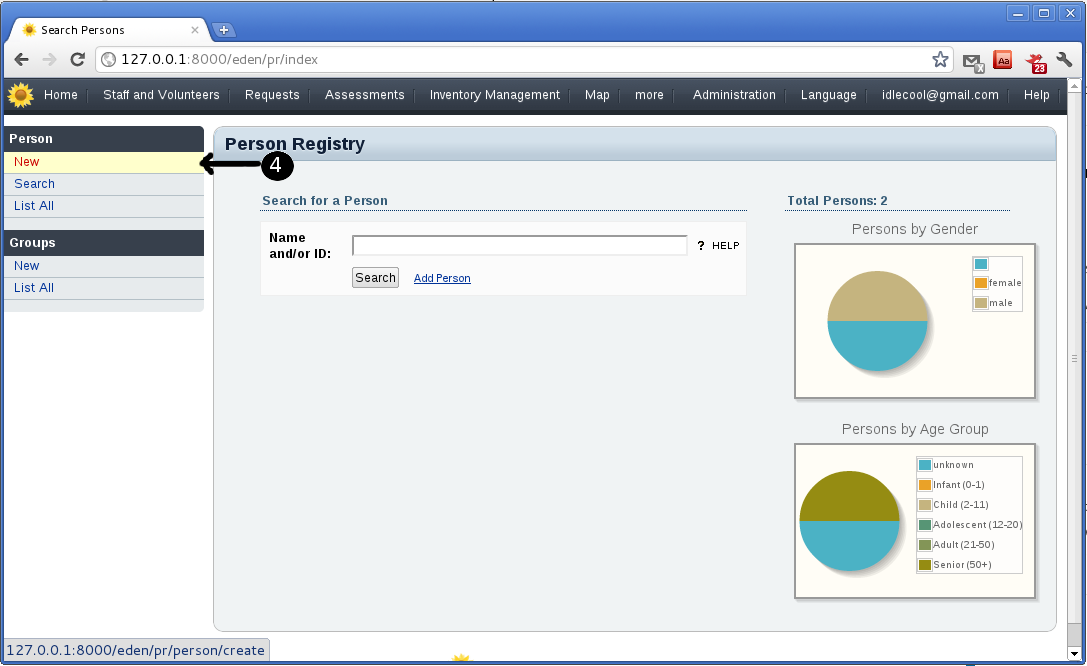
Task: Open the Language menu
Action: click(x=828, y=95)
